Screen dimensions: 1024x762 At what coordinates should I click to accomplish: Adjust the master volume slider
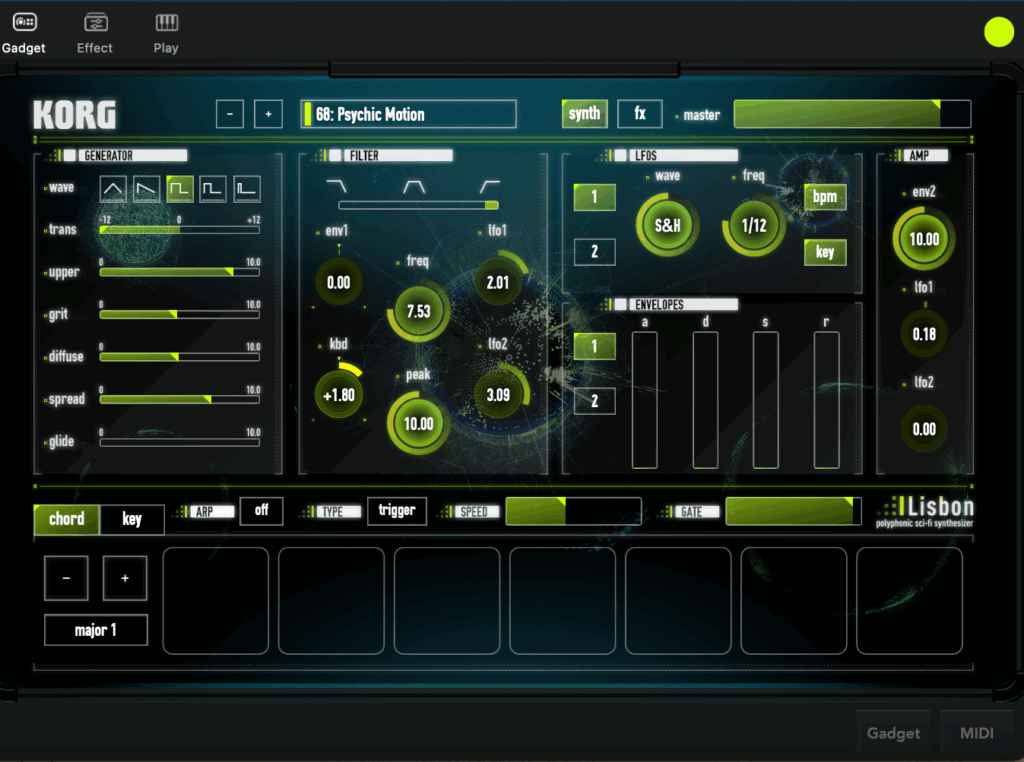coord(851,114)
